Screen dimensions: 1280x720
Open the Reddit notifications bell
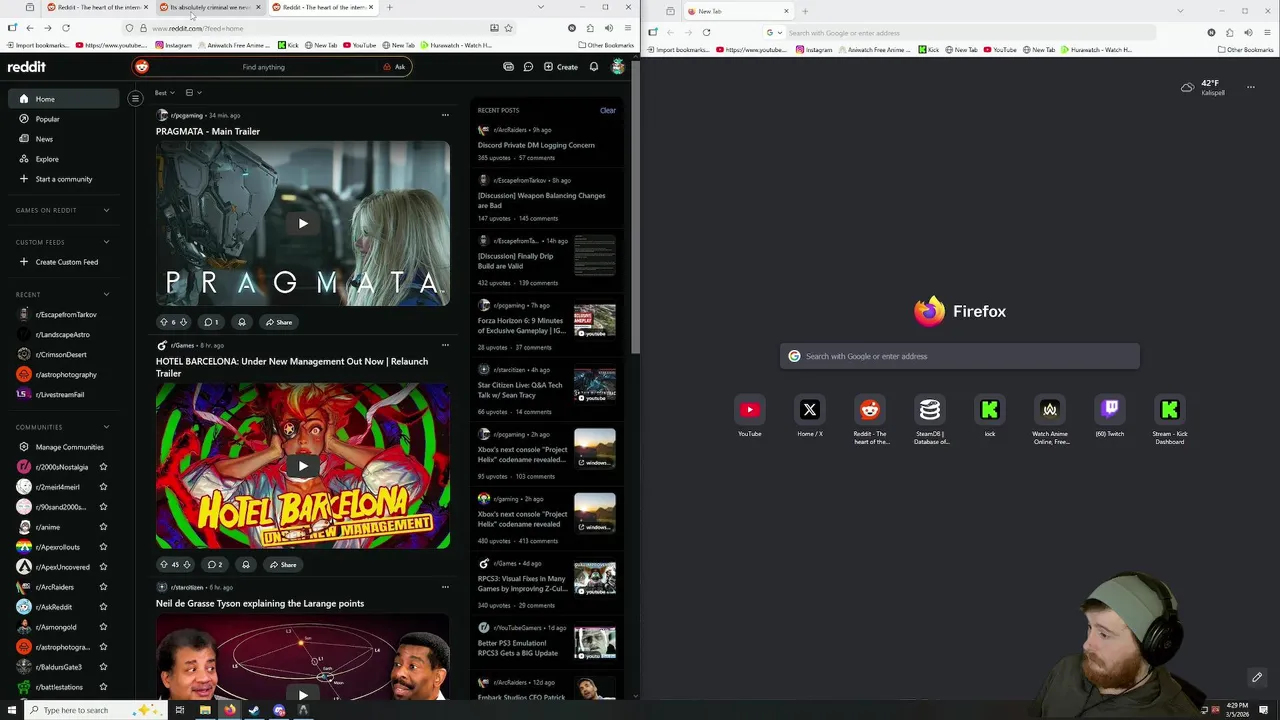click(594, 67)
